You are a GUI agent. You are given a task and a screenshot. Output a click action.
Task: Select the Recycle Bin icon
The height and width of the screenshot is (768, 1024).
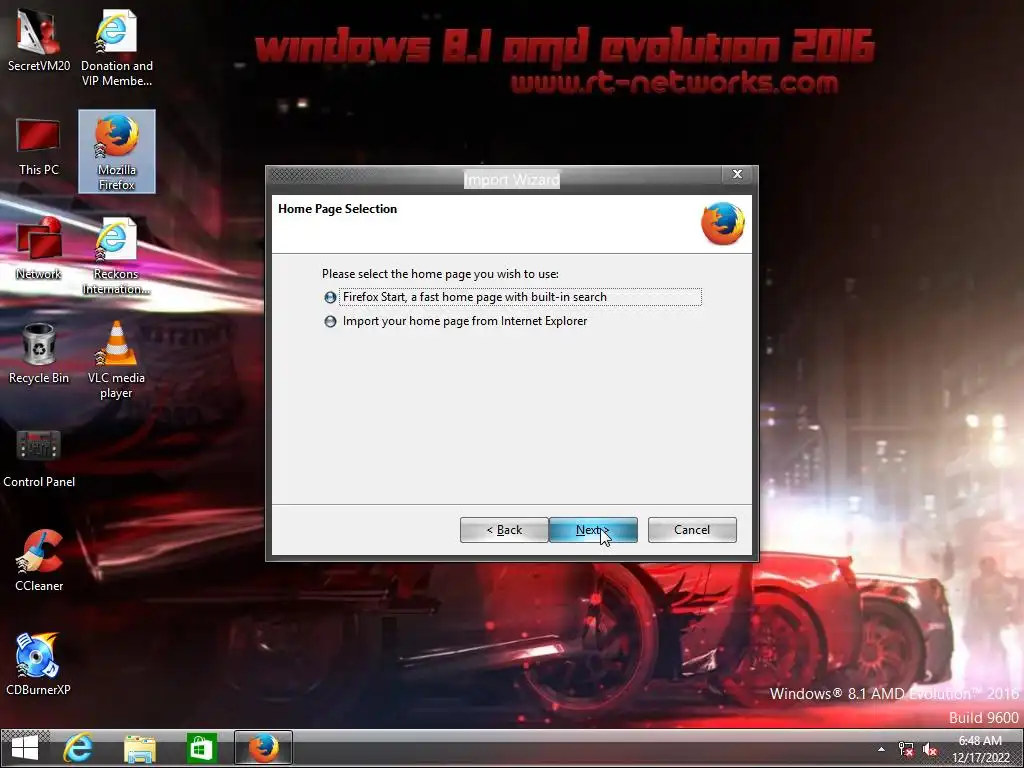click(39, 353)
